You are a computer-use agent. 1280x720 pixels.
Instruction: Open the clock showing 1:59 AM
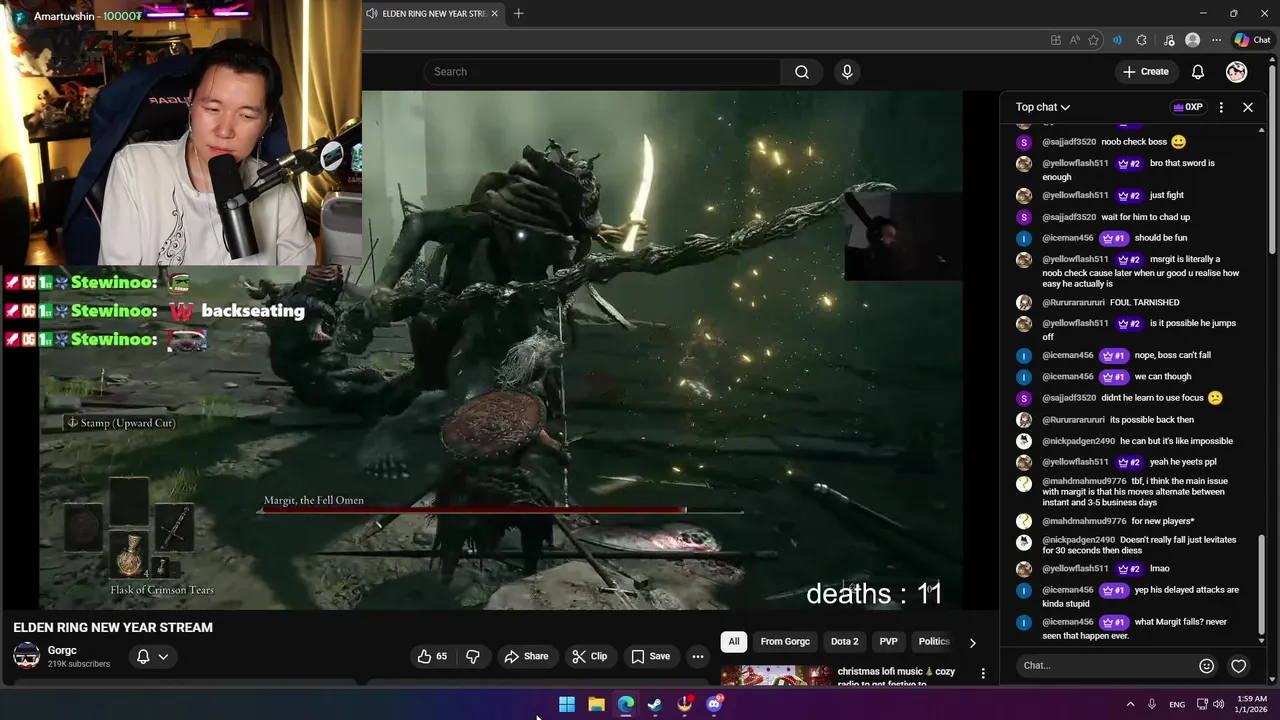tap(1251, 704)
